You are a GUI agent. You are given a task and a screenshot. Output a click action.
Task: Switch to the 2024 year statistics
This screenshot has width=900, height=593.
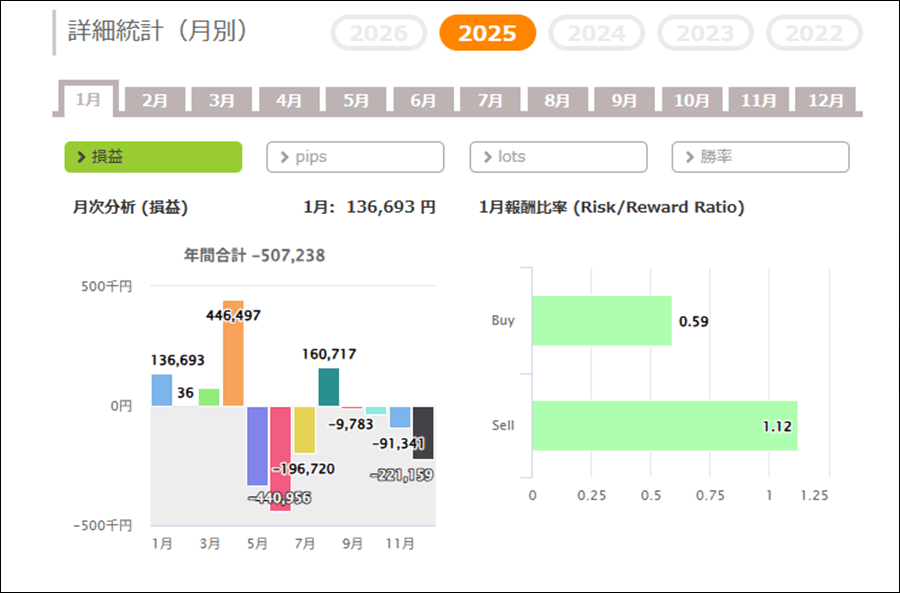click(x=597, y=33)
